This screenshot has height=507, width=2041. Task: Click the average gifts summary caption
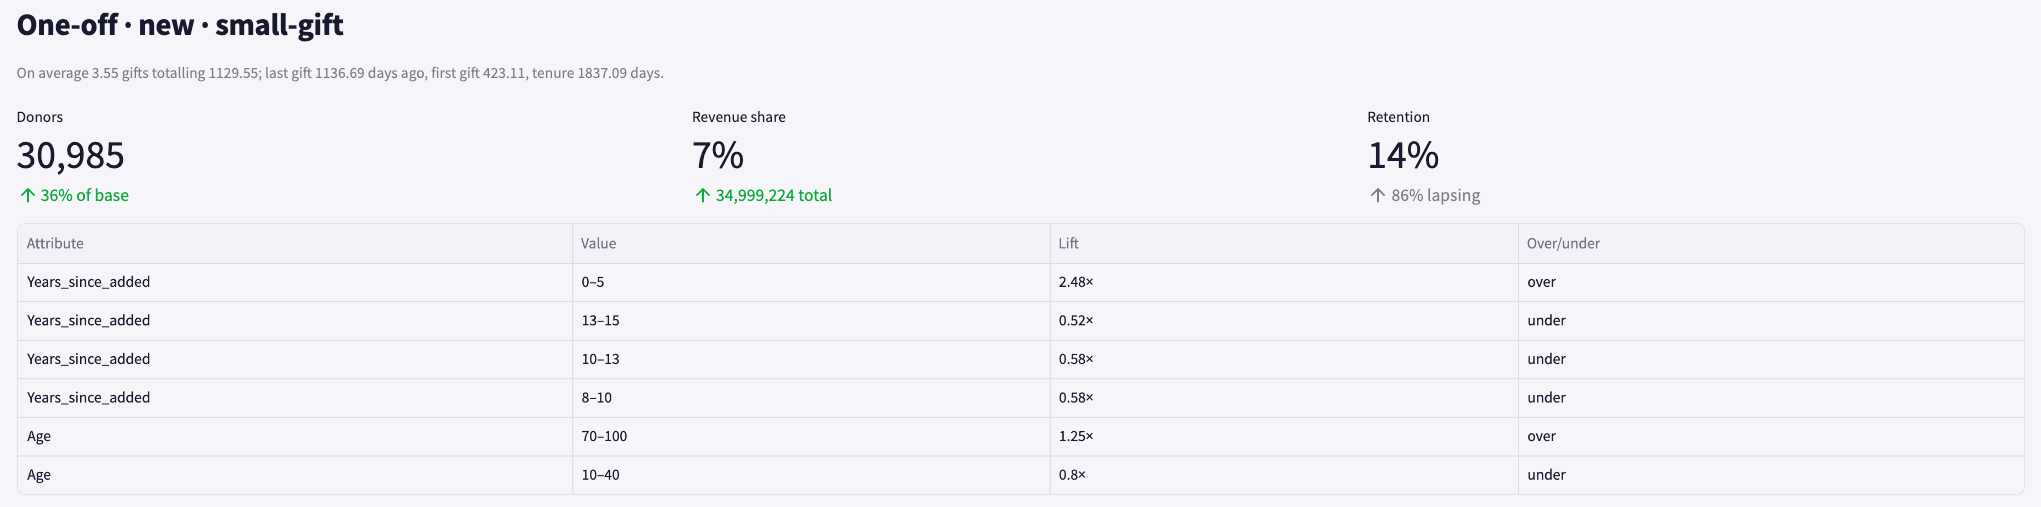tap(340, 73)
